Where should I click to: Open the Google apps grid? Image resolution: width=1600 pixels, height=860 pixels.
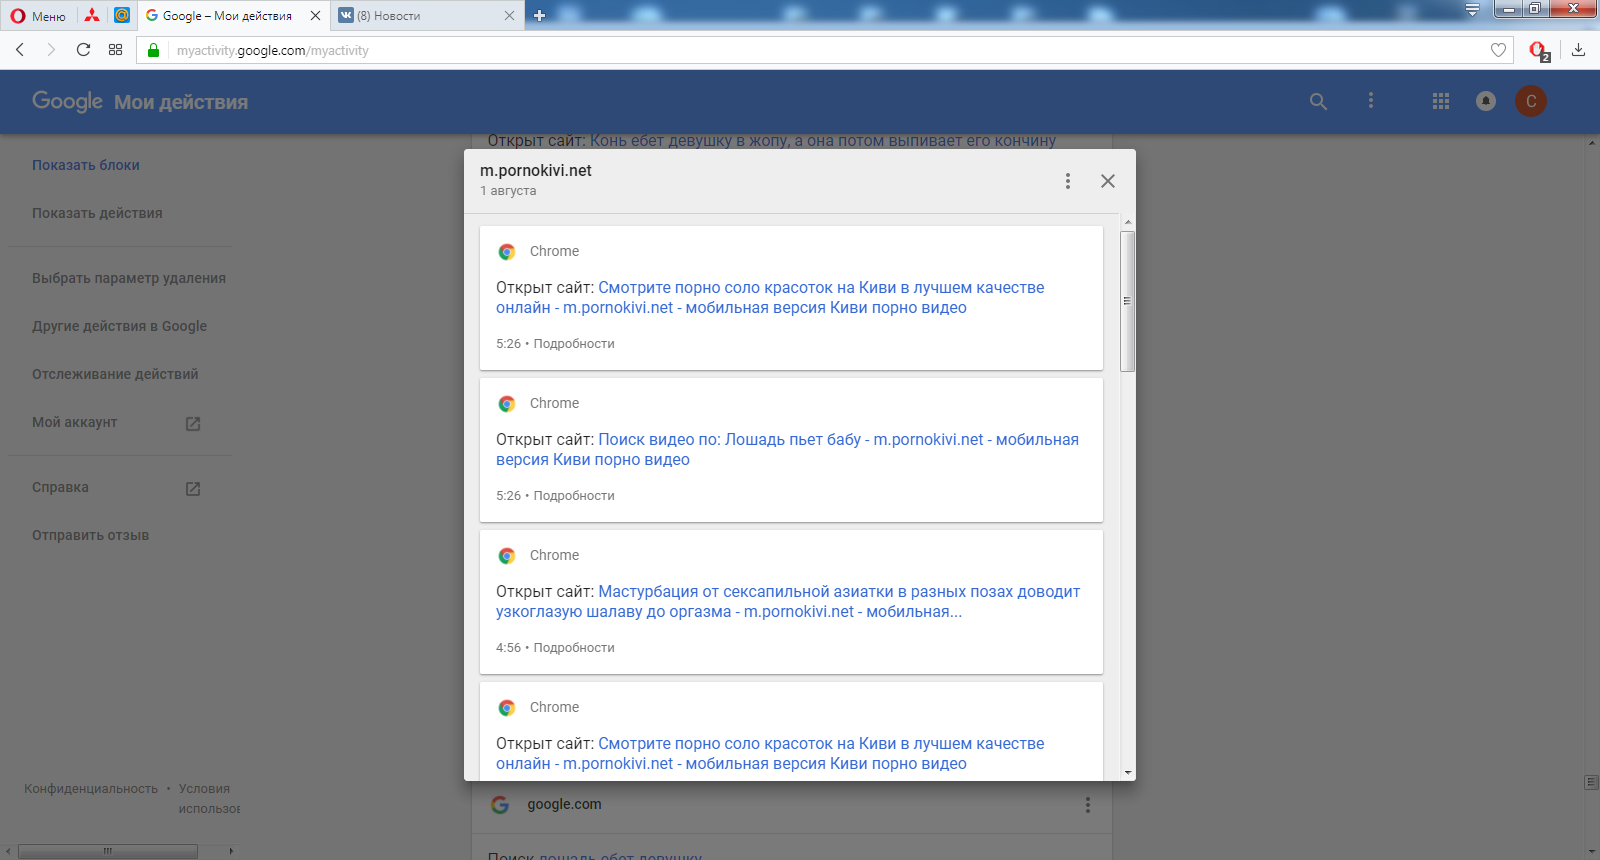[x=1440, y=101]
